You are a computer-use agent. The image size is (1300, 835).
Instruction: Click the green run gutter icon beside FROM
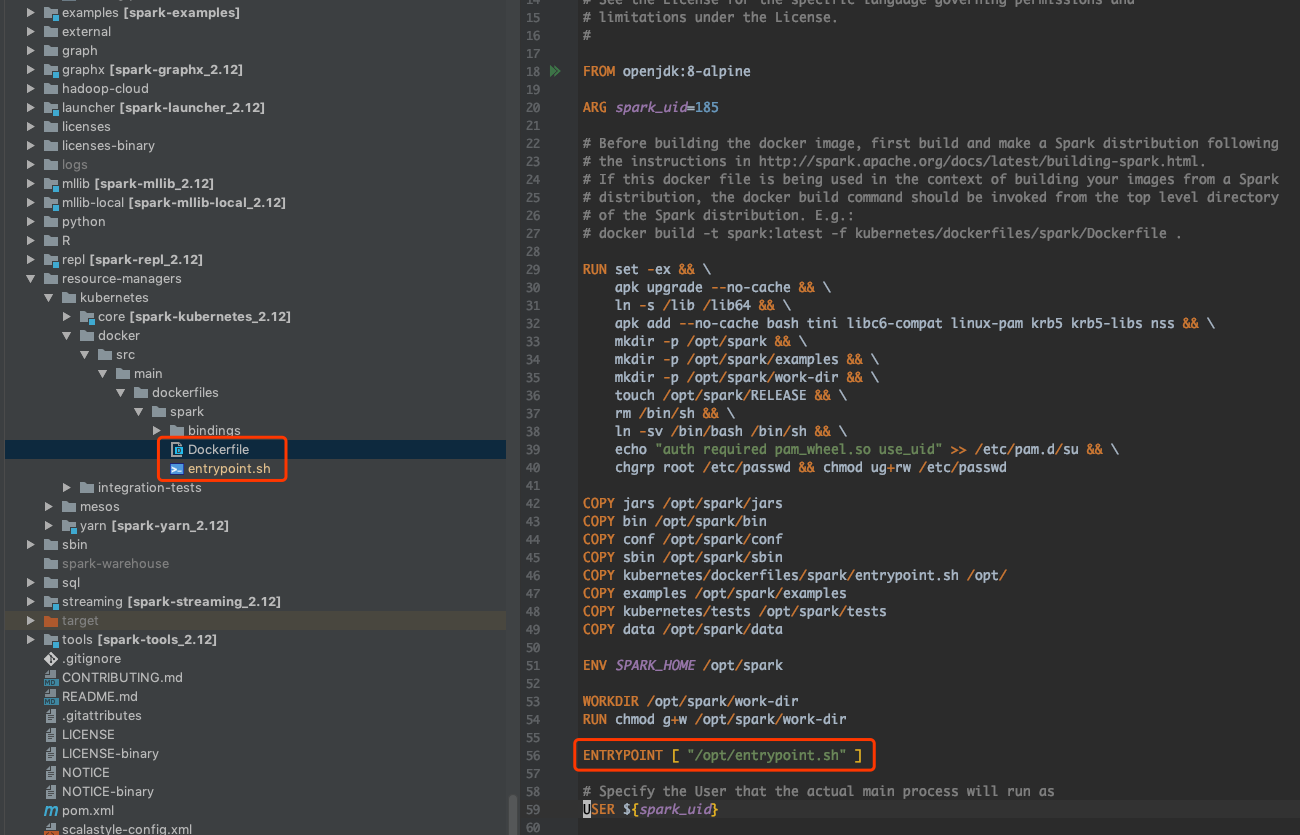(555, 71)
